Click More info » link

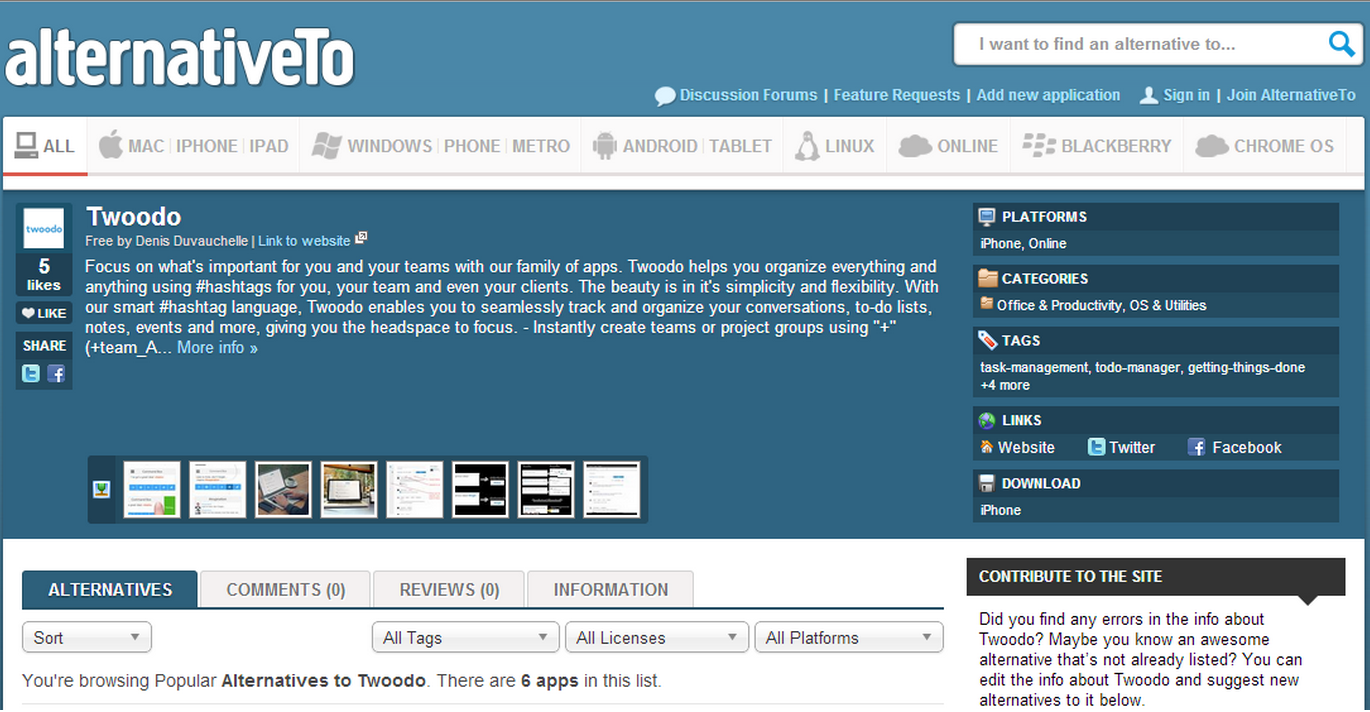pos(217,348)
